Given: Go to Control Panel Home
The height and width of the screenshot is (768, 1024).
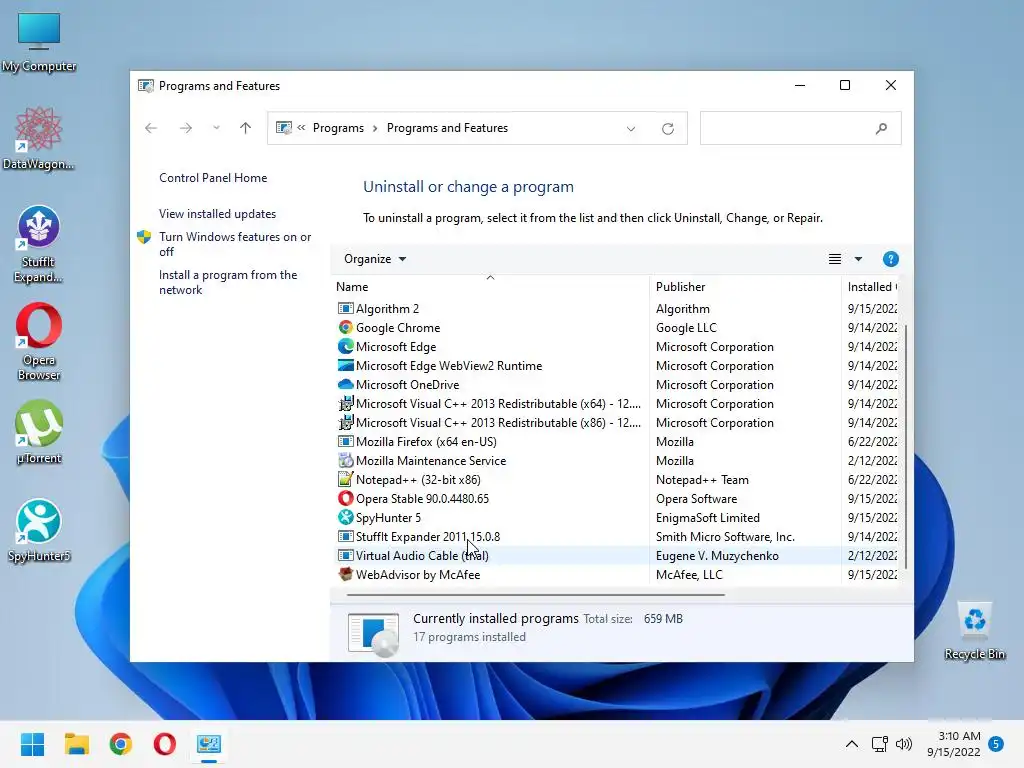Looking at the screenshot, I should (x=213, y=178).
